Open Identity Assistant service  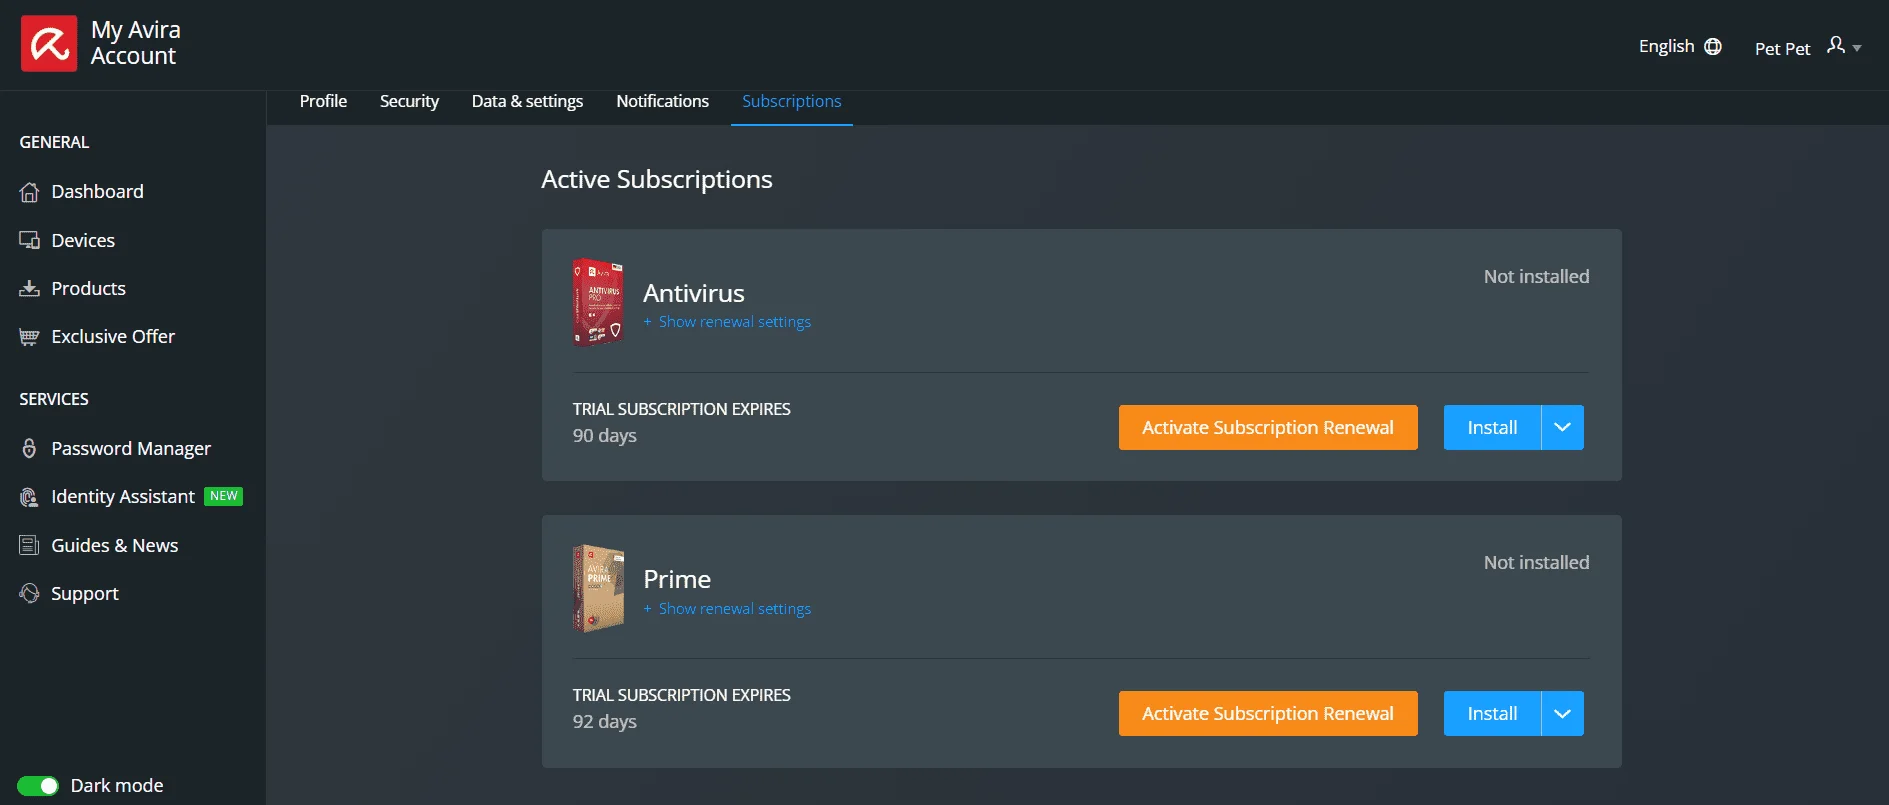coord(123,496)
